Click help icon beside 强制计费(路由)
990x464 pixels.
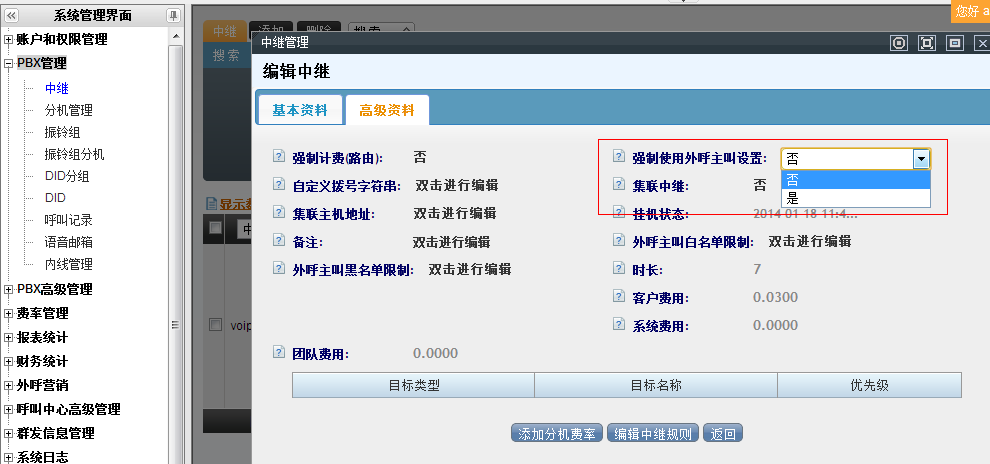tap(279, 157)
